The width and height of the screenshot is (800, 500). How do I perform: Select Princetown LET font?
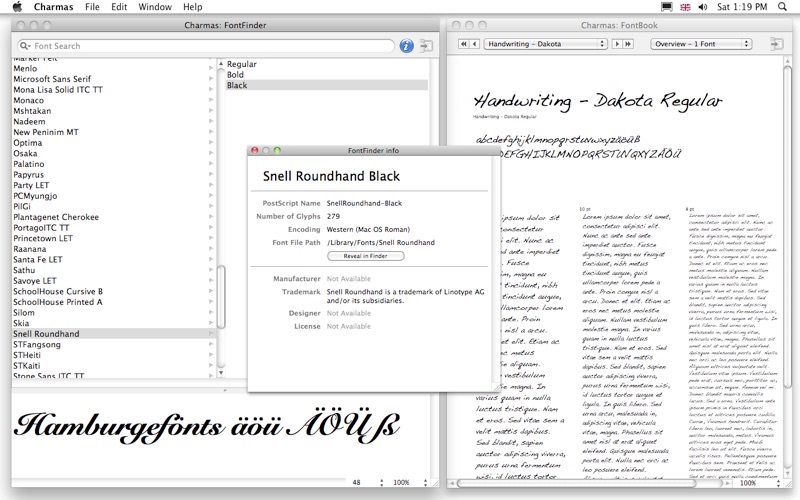[43, 238]
